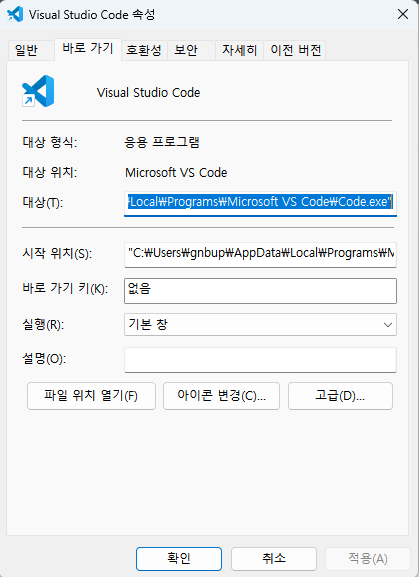Screen dimensions: 419x577
Task: Open advanced options via 고급(D)... button
Action: [x=340, y=396]
